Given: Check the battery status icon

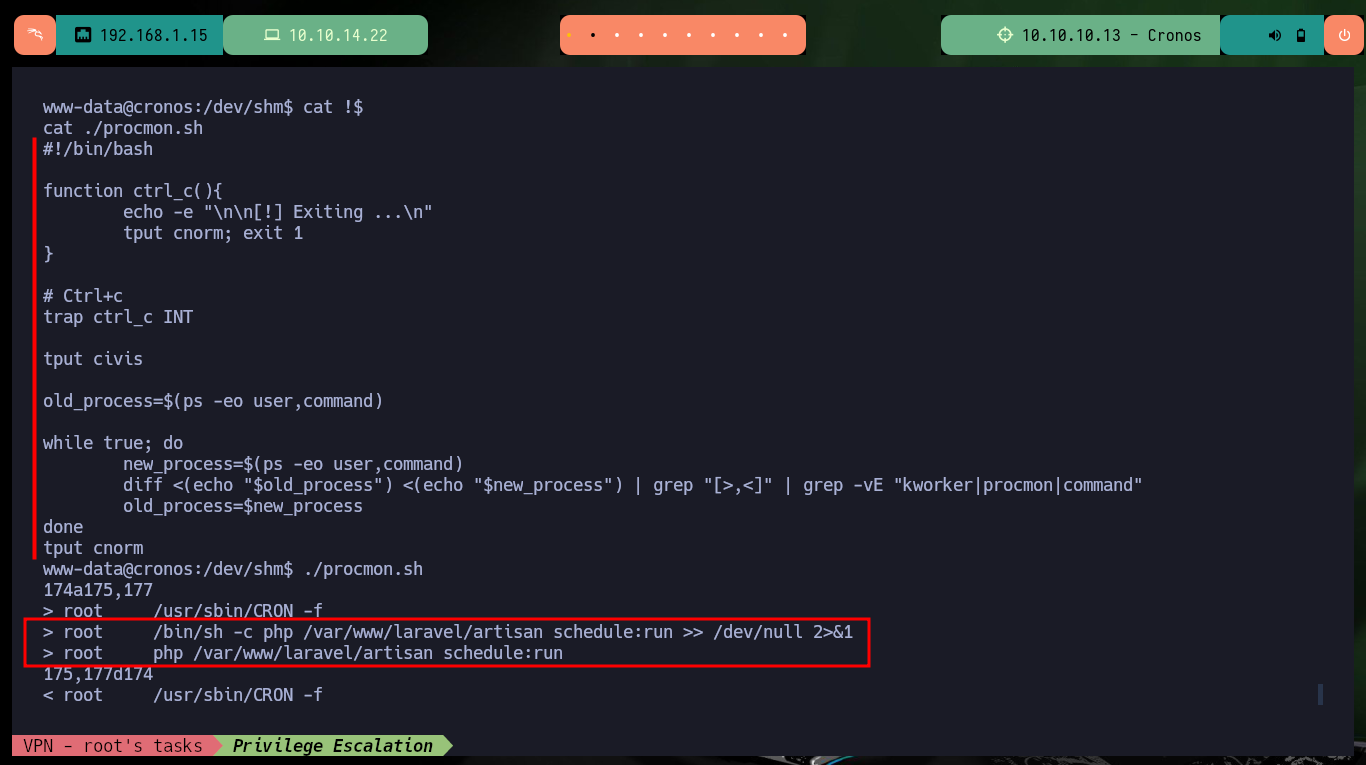Looking at the screenshot, I should [x=1300, y=35].
